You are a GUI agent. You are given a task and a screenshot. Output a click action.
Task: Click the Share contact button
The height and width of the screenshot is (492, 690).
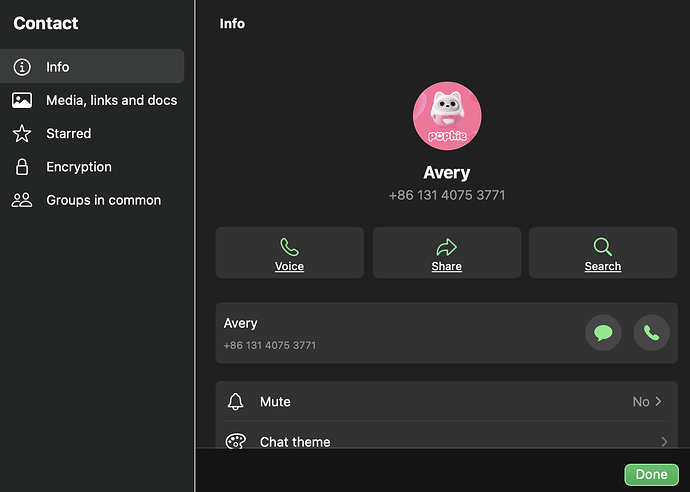447,253
